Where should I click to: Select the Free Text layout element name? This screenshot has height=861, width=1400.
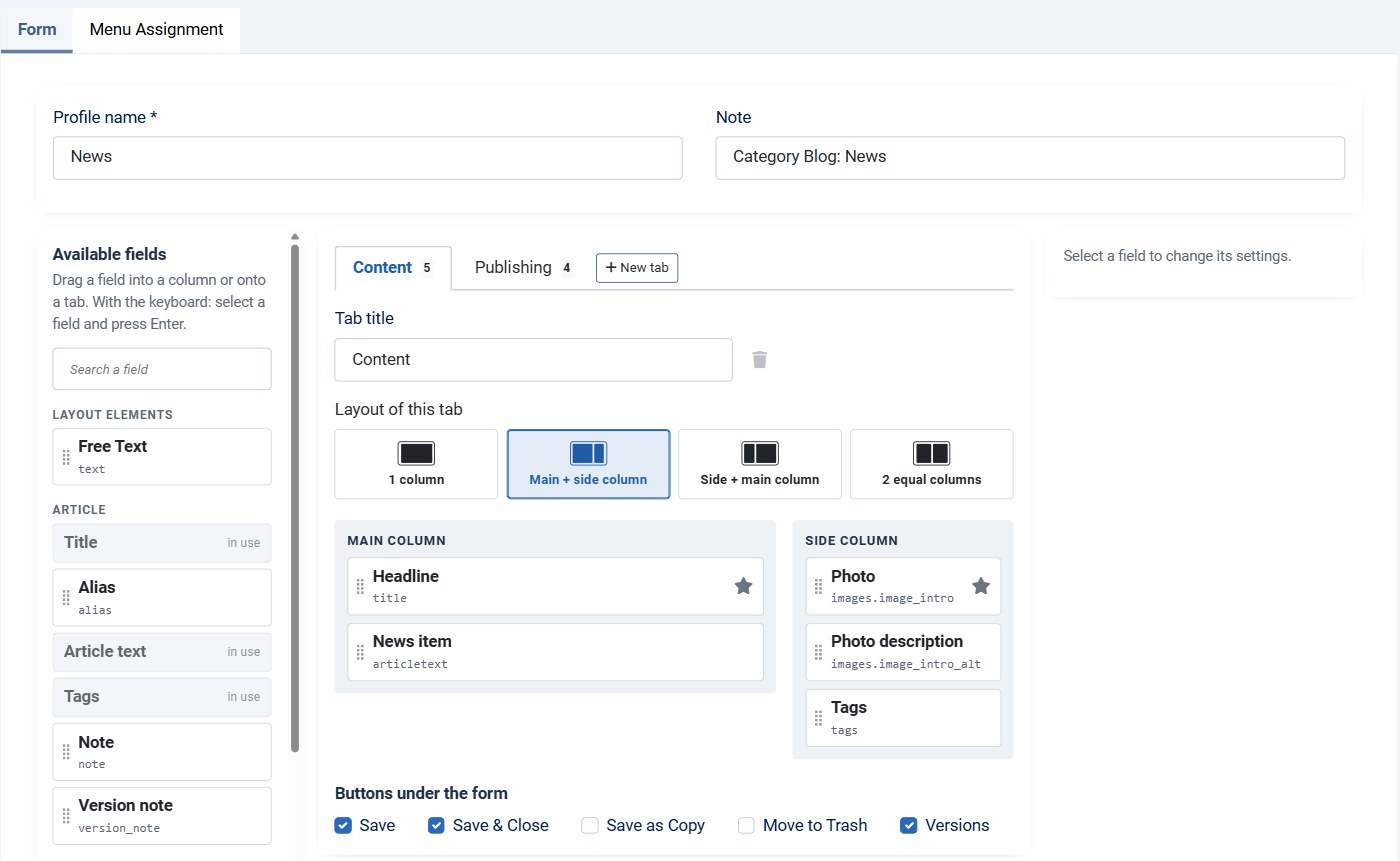113,446
